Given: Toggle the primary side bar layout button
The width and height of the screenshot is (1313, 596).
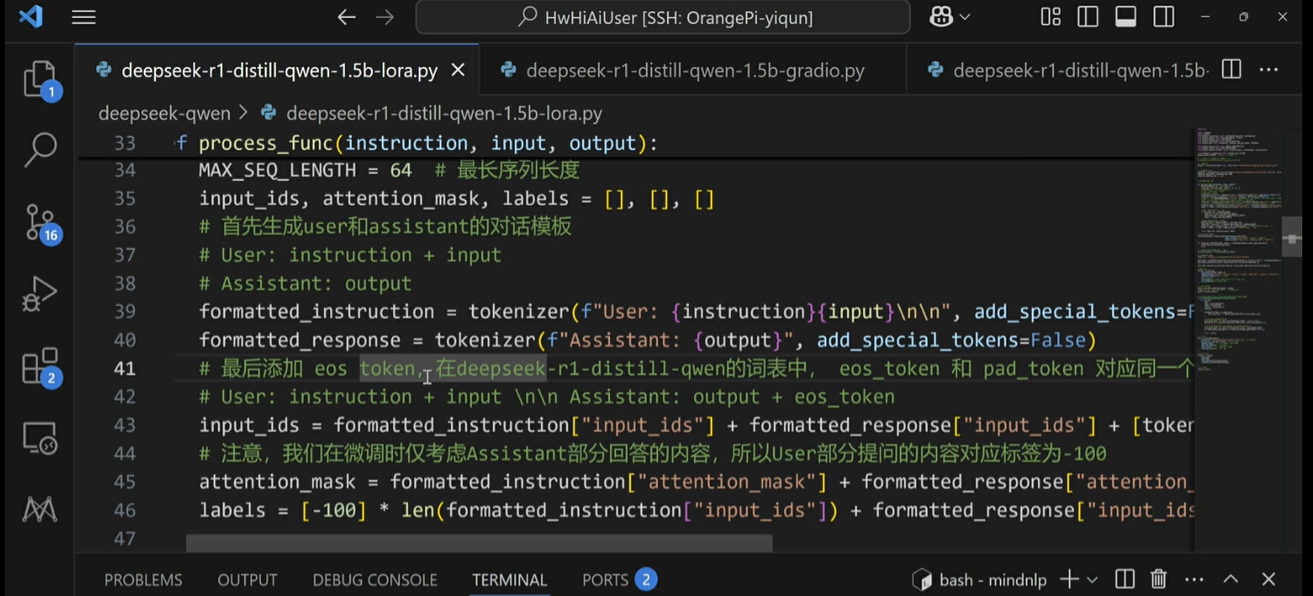Looking at the screenshot, I should pyautogui.click(x=1088, y=17).
